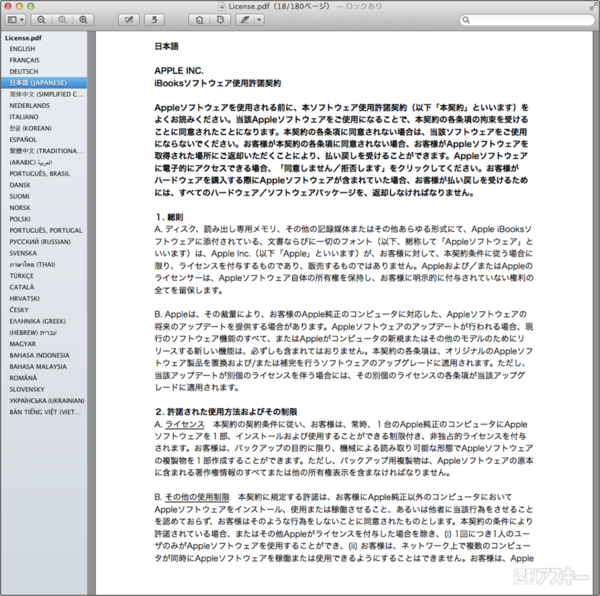Click the License.pdf document icon in title
The image size is (600, 596).
coord(222,6)
